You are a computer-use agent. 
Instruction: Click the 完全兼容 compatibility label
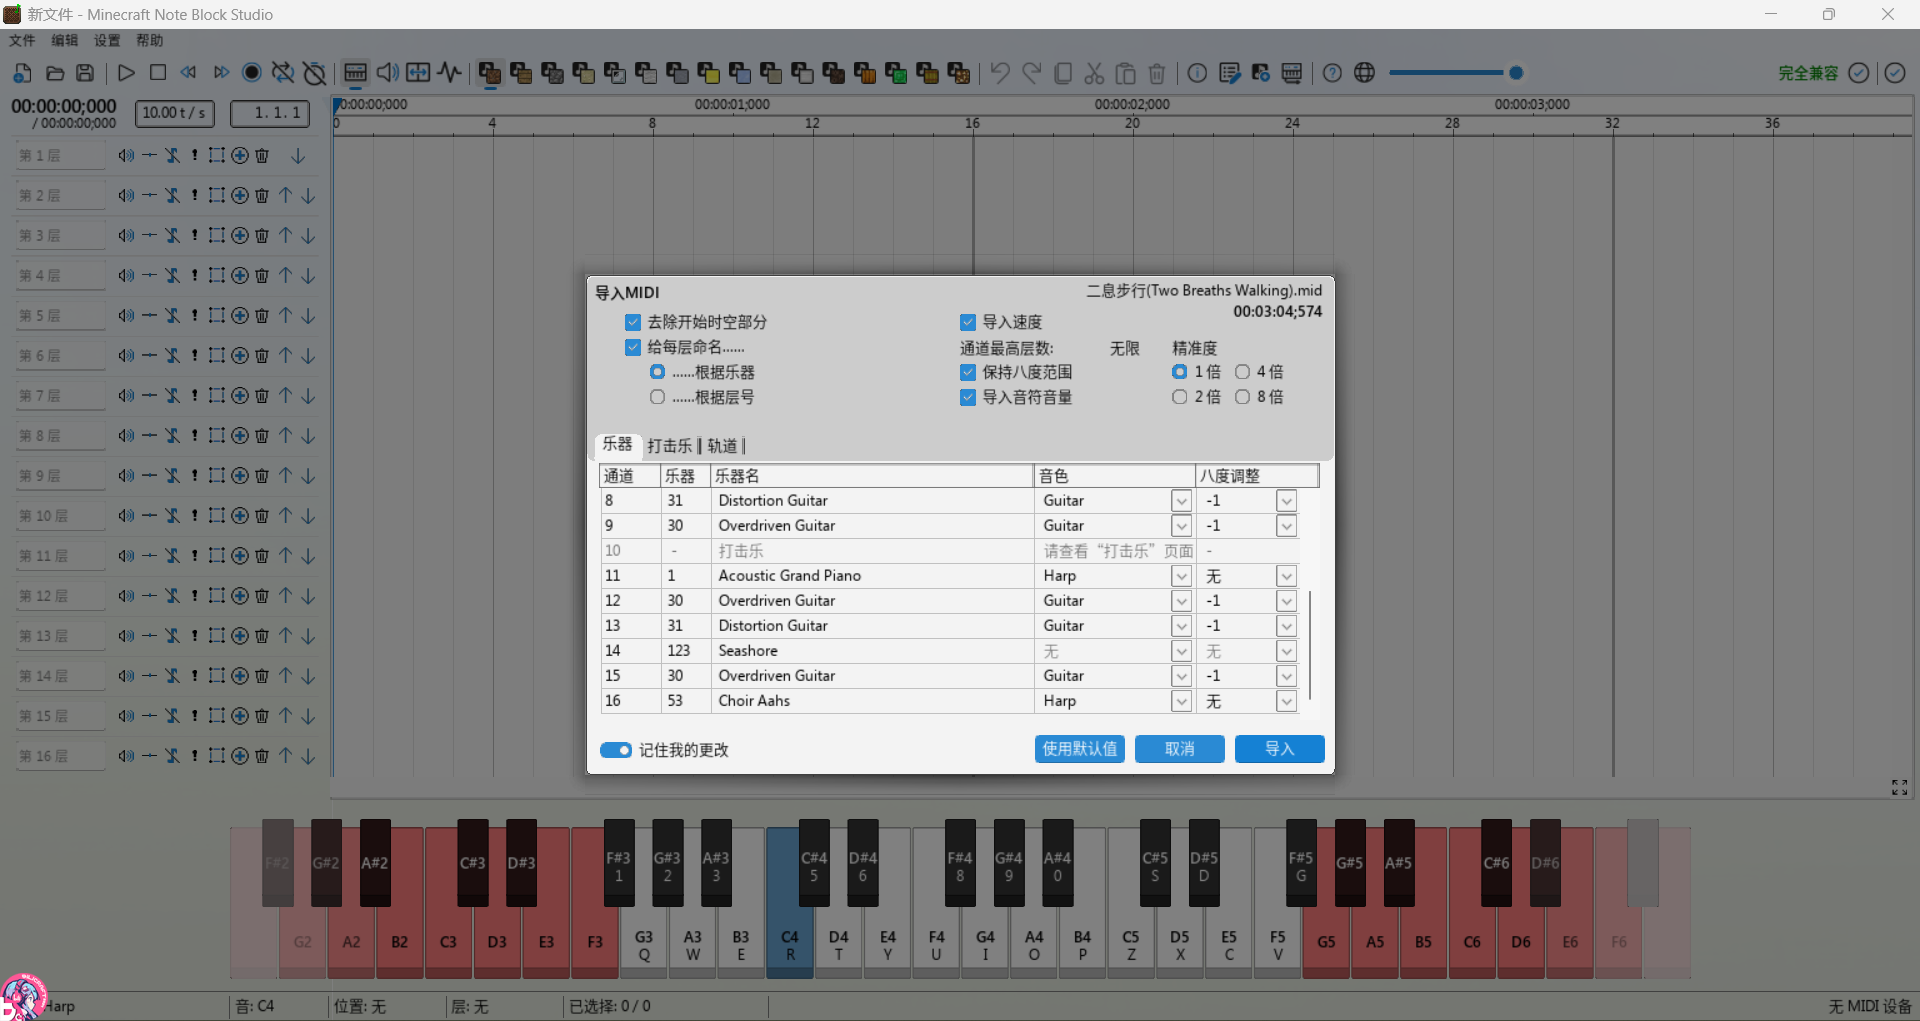(1808, 73)
